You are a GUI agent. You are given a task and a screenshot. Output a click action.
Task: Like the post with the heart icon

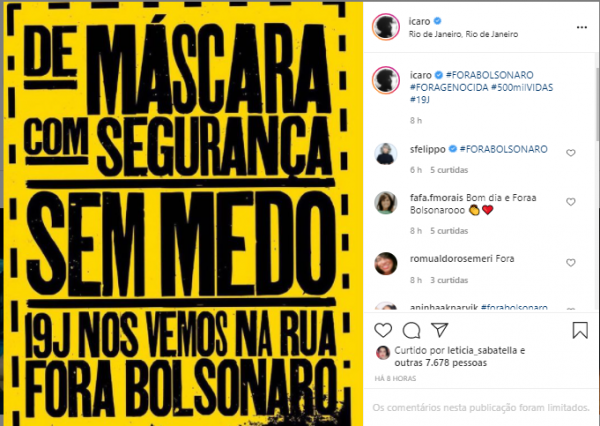coord(383,330)
